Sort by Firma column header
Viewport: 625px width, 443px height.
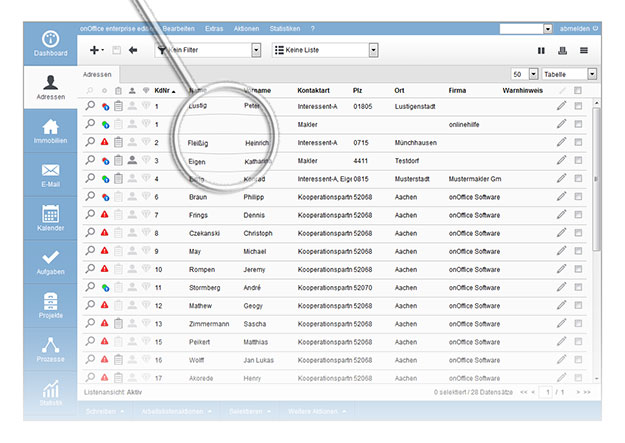[x=457, y=91]
